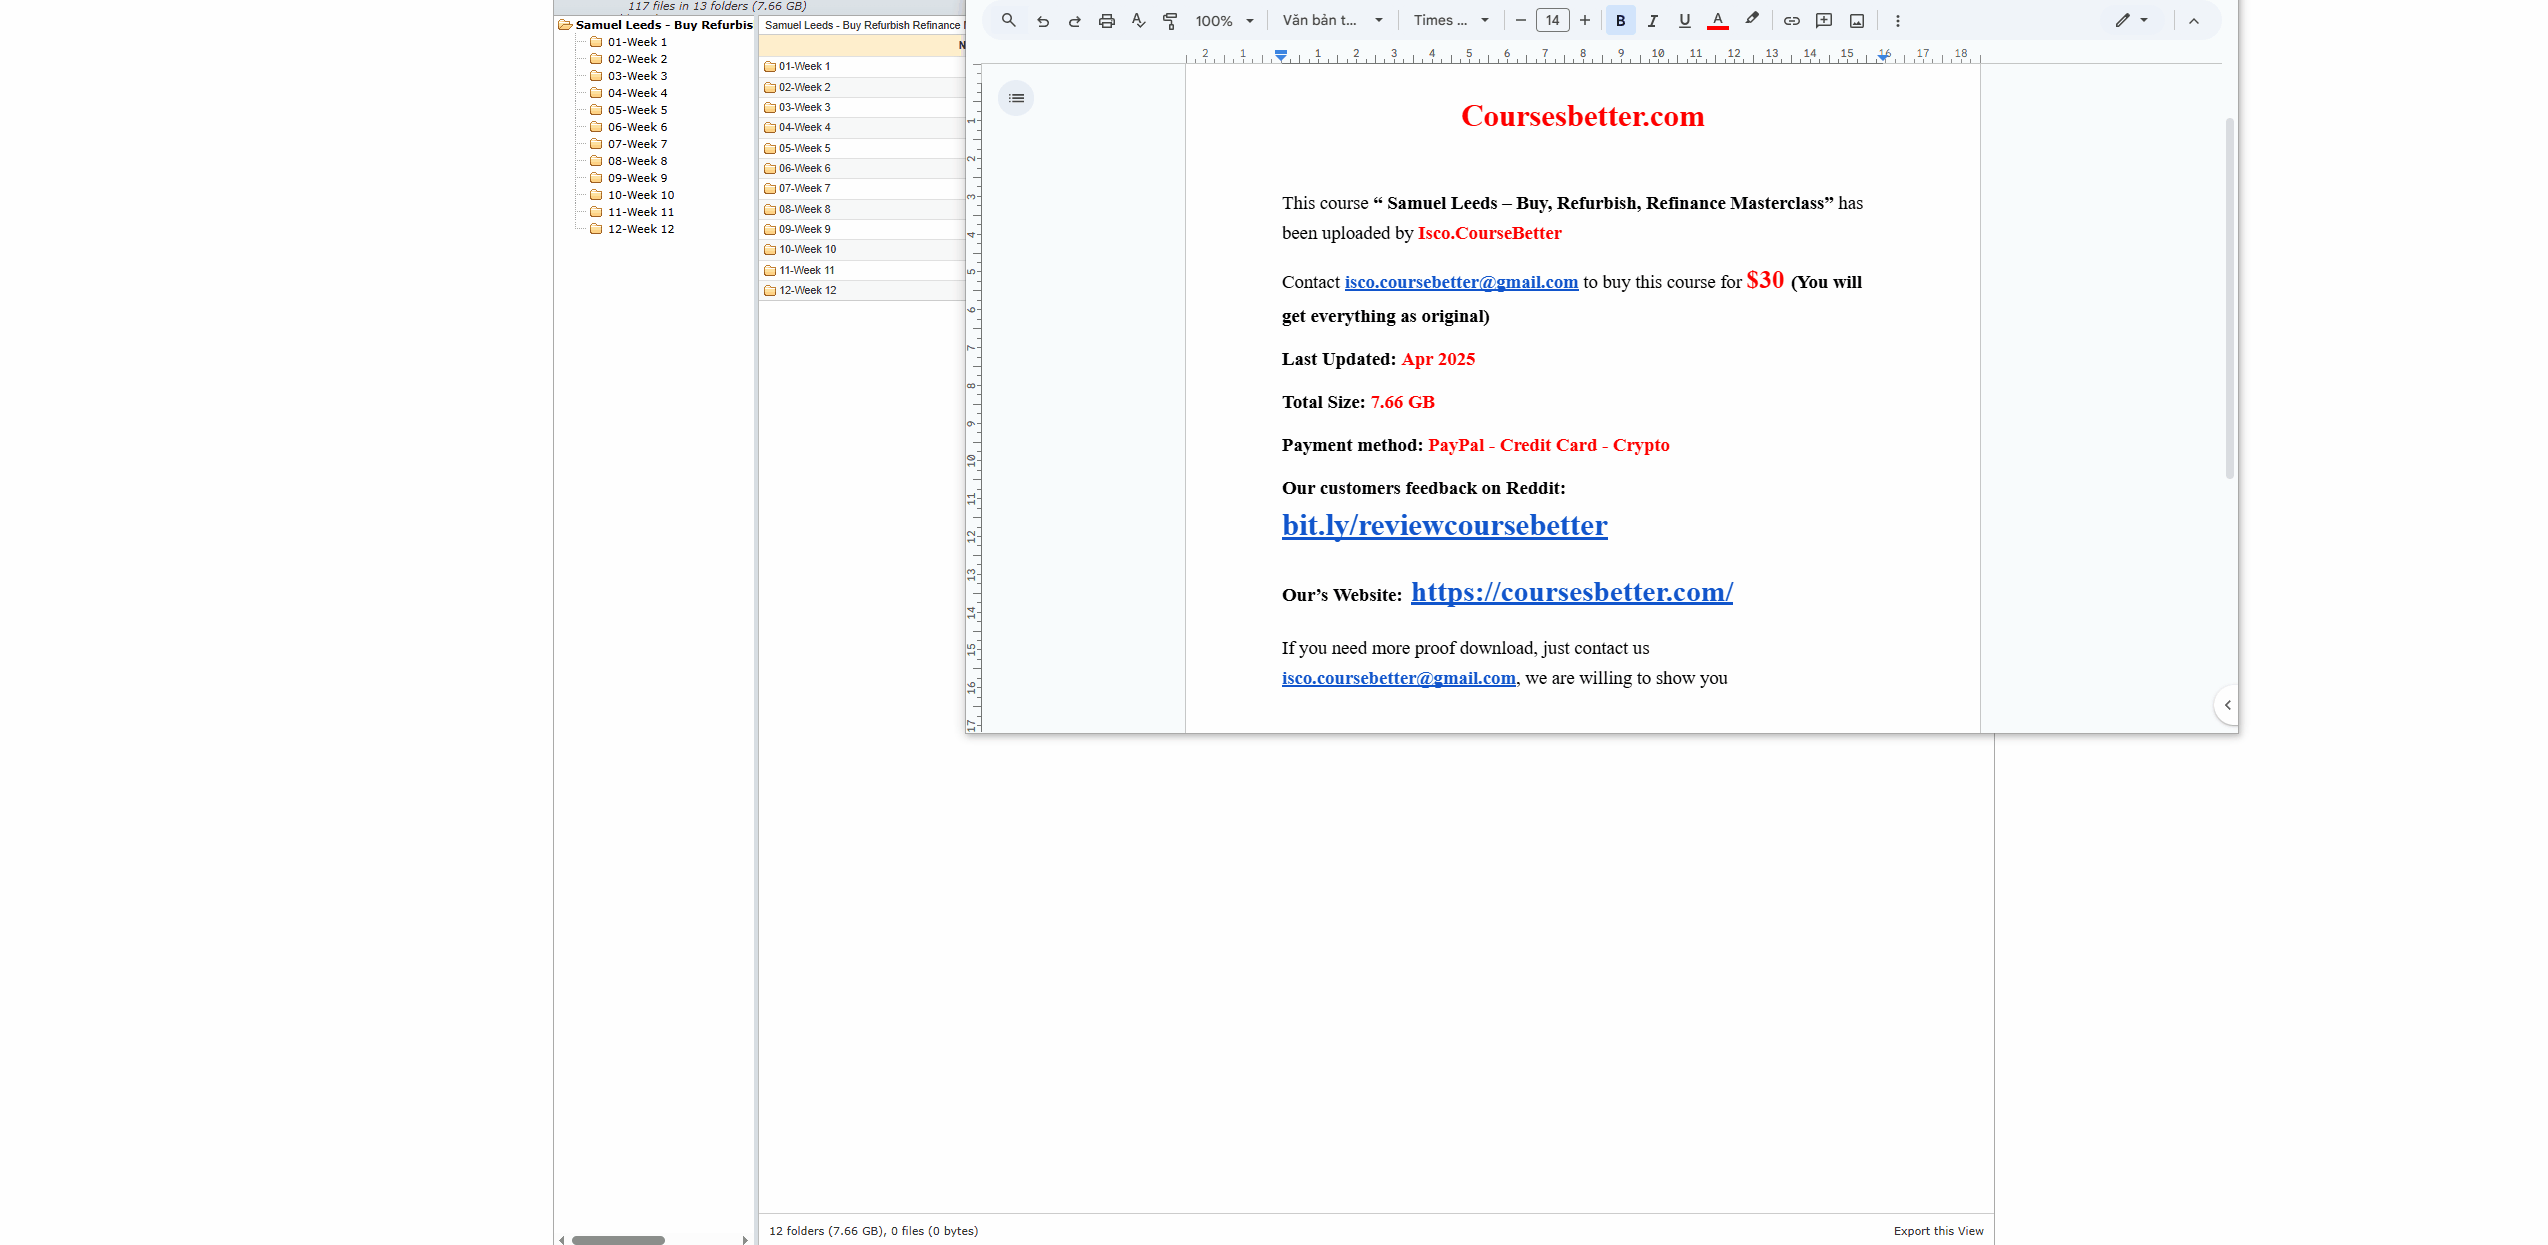Open the Times font family dropdown
This screenshot has width=2548, height=1245.
(1451, 21)
